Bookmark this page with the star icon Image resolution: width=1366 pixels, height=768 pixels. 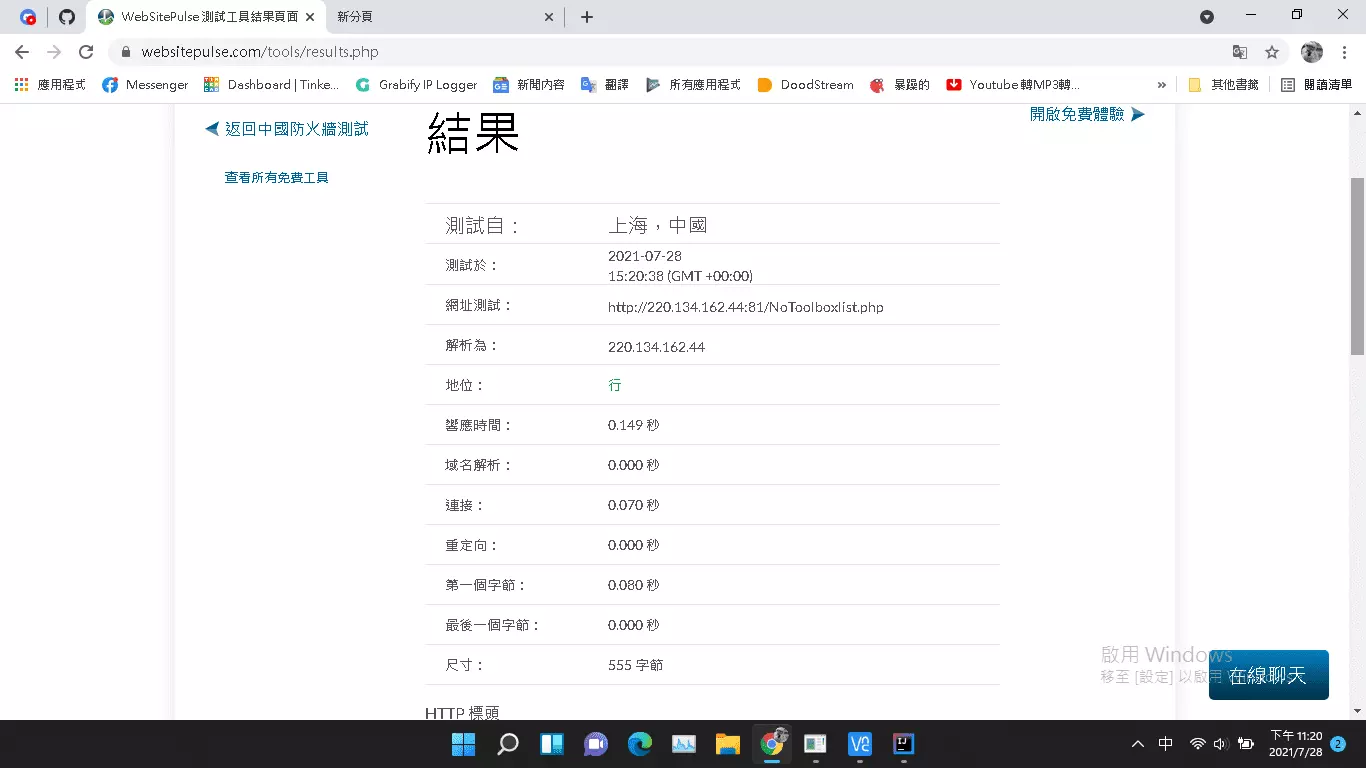pyautogui.click(x=1272, y=52)
